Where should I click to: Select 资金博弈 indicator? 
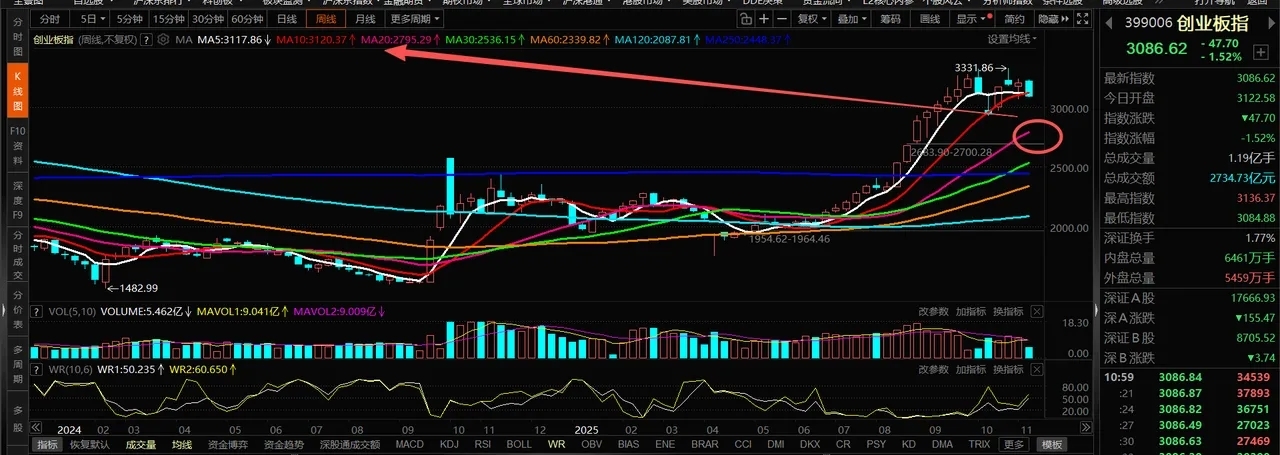(x=227, y=444)
